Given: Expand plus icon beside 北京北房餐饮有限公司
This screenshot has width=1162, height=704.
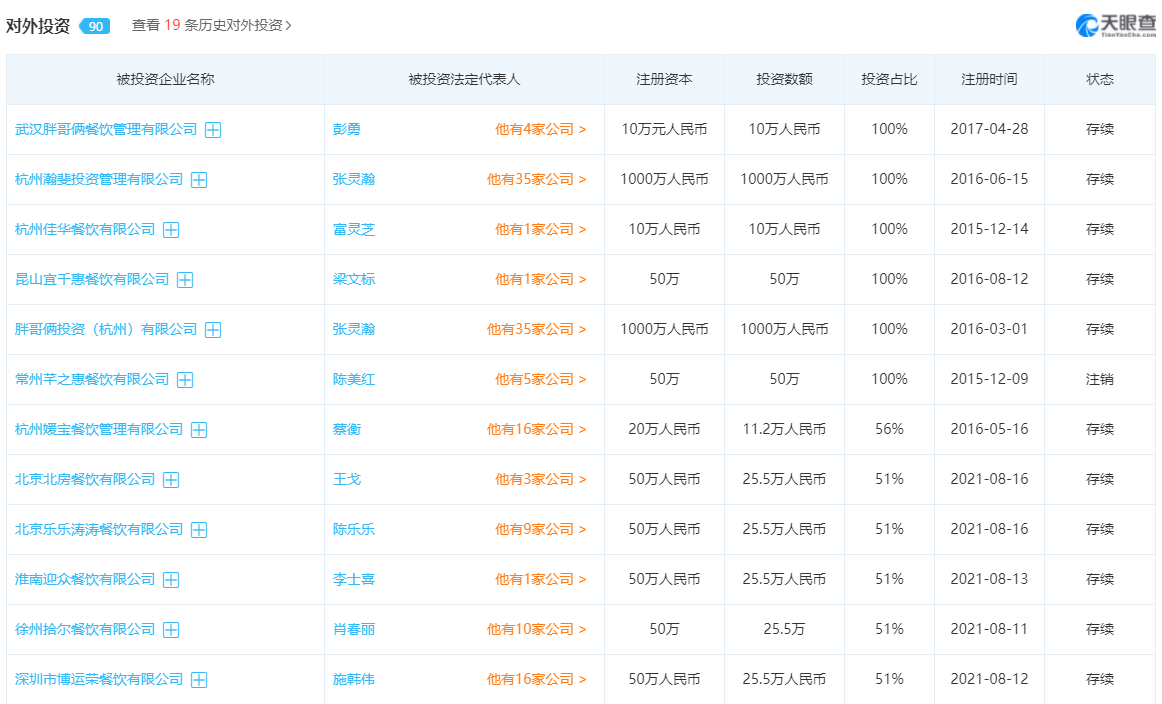Looking at the screenshot, I should click(171, 480).
